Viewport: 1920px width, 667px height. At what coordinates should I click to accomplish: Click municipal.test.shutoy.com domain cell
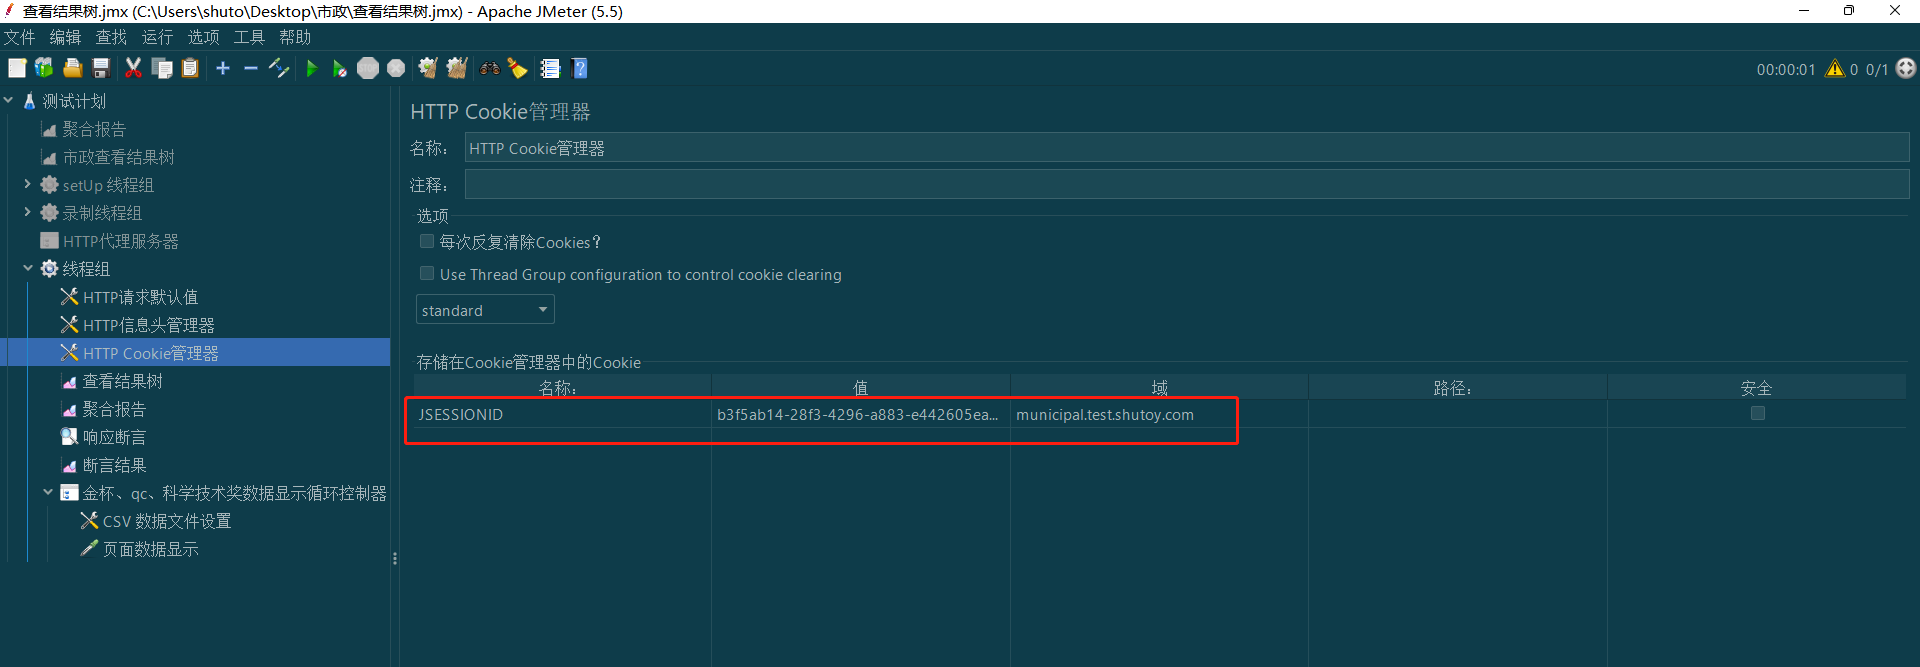[1159, 414]
